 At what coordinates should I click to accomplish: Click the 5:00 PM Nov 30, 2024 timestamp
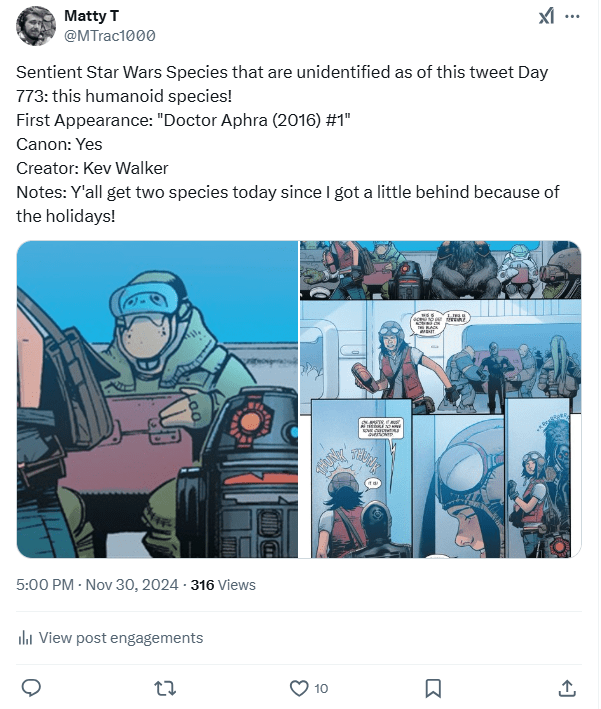[99, 585]
